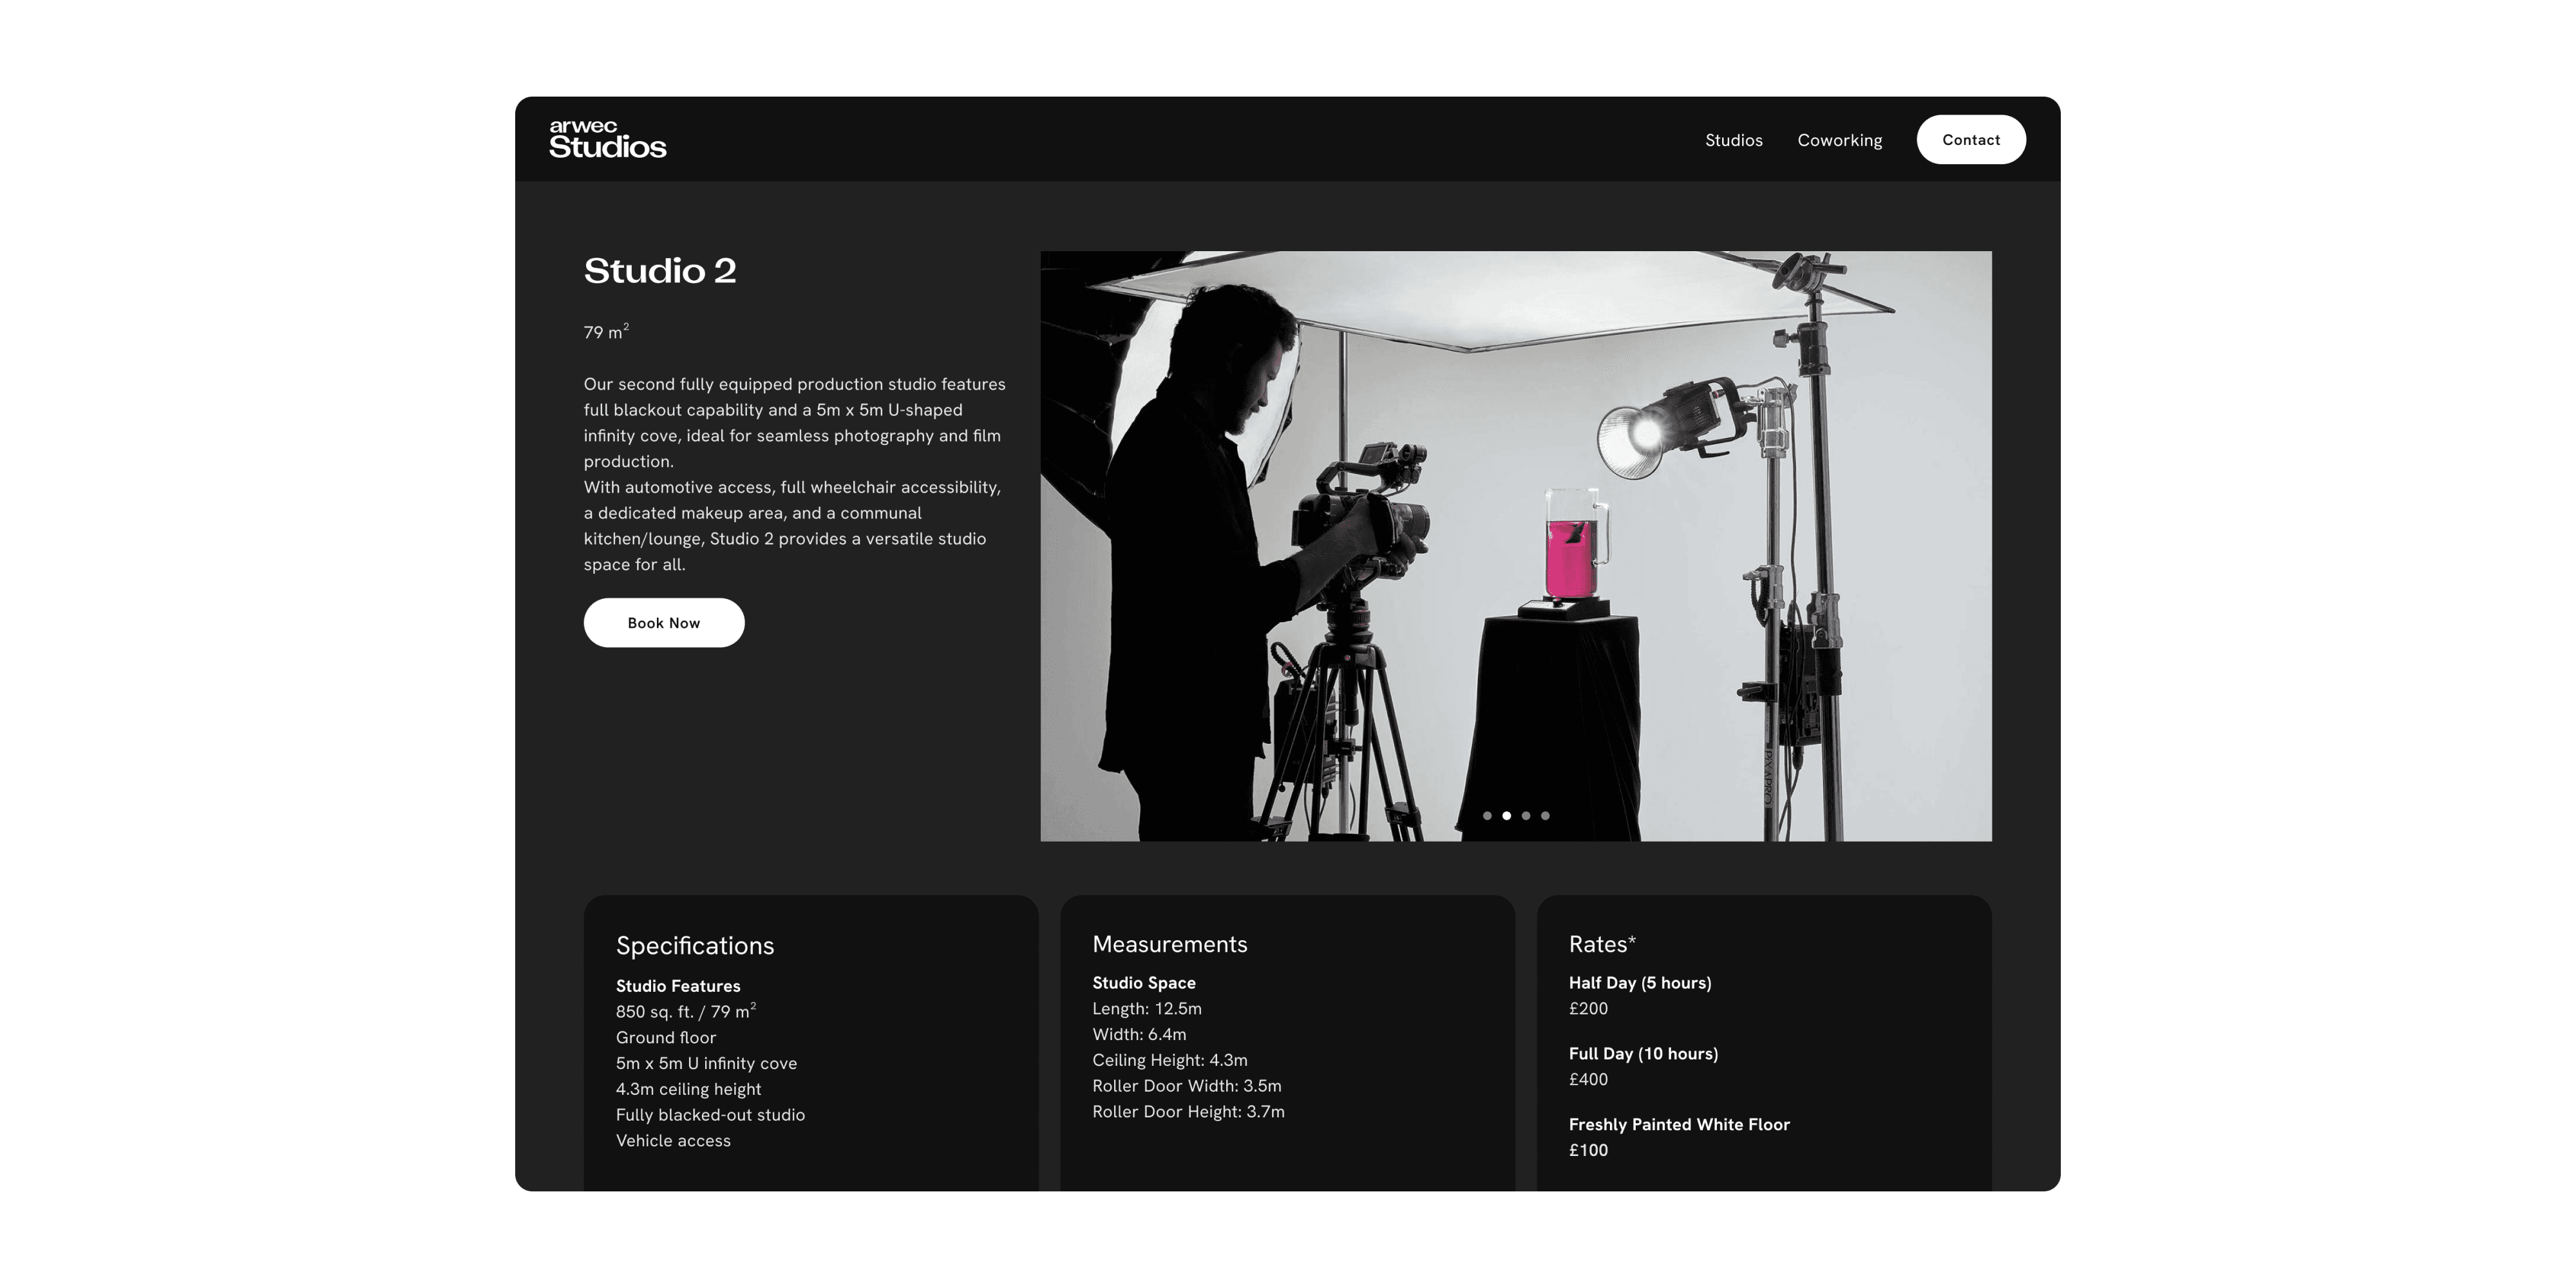Click the Specifications card heading
2576x1288 pixels.
pyautogui.click(x=695, y=946)
